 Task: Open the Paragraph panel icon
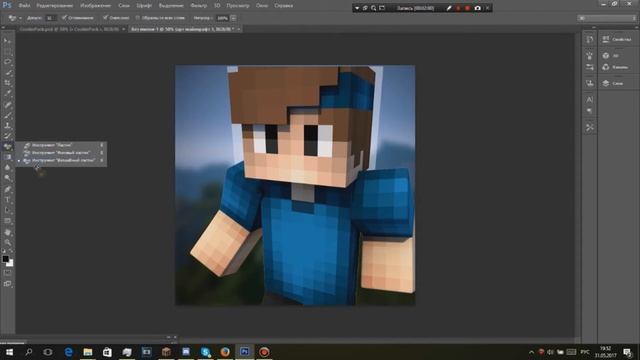(589, 111)
